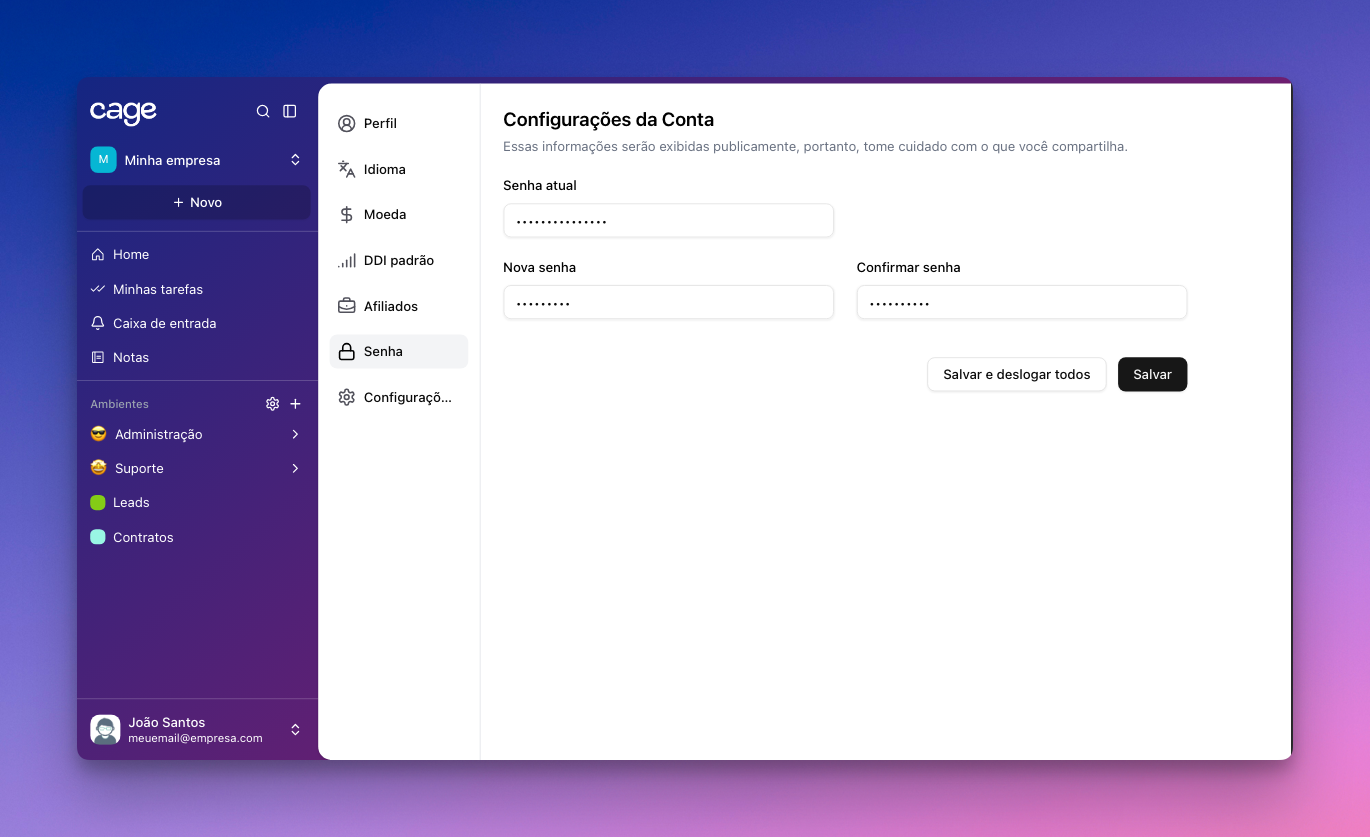
Task: Open the user account menu chevron
Action: pyautogui.click(x=295, y=730)
